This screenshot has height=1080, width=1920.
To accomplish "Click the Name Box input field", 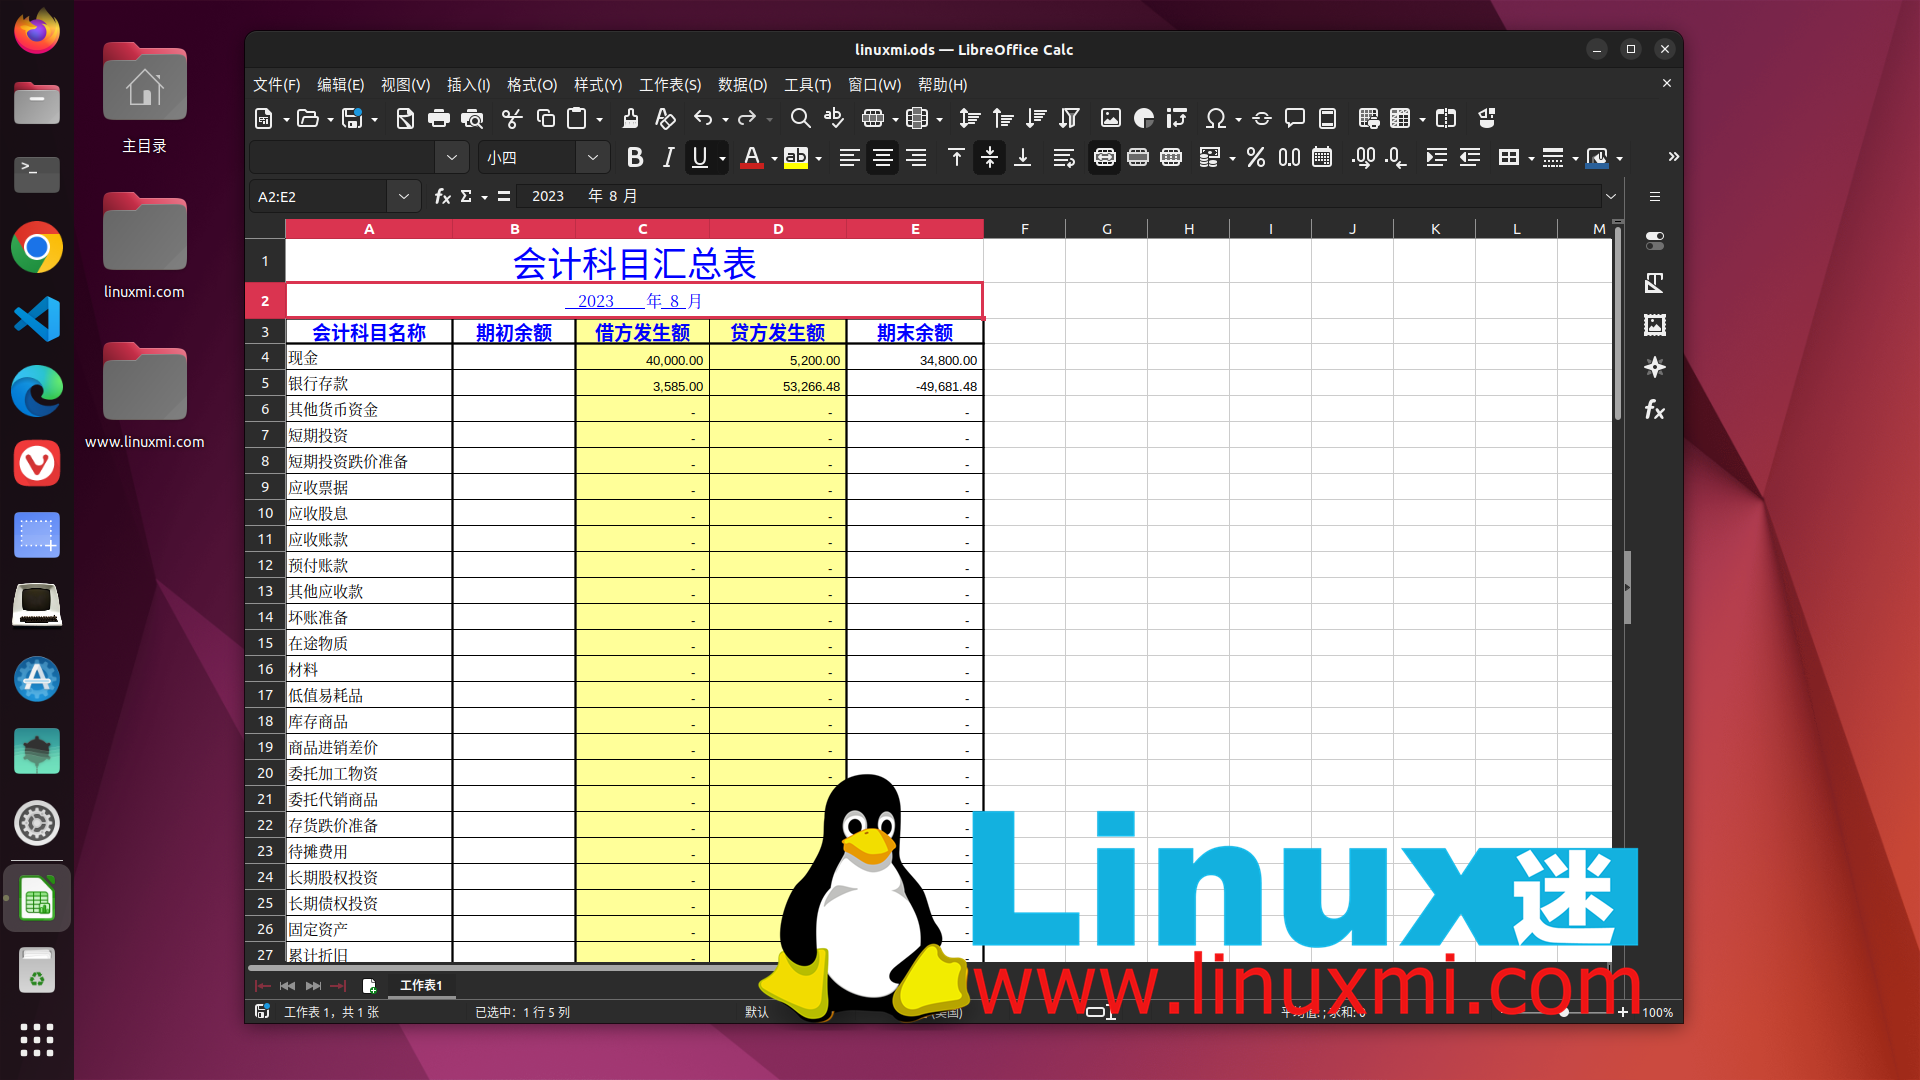I will [320, 197].
